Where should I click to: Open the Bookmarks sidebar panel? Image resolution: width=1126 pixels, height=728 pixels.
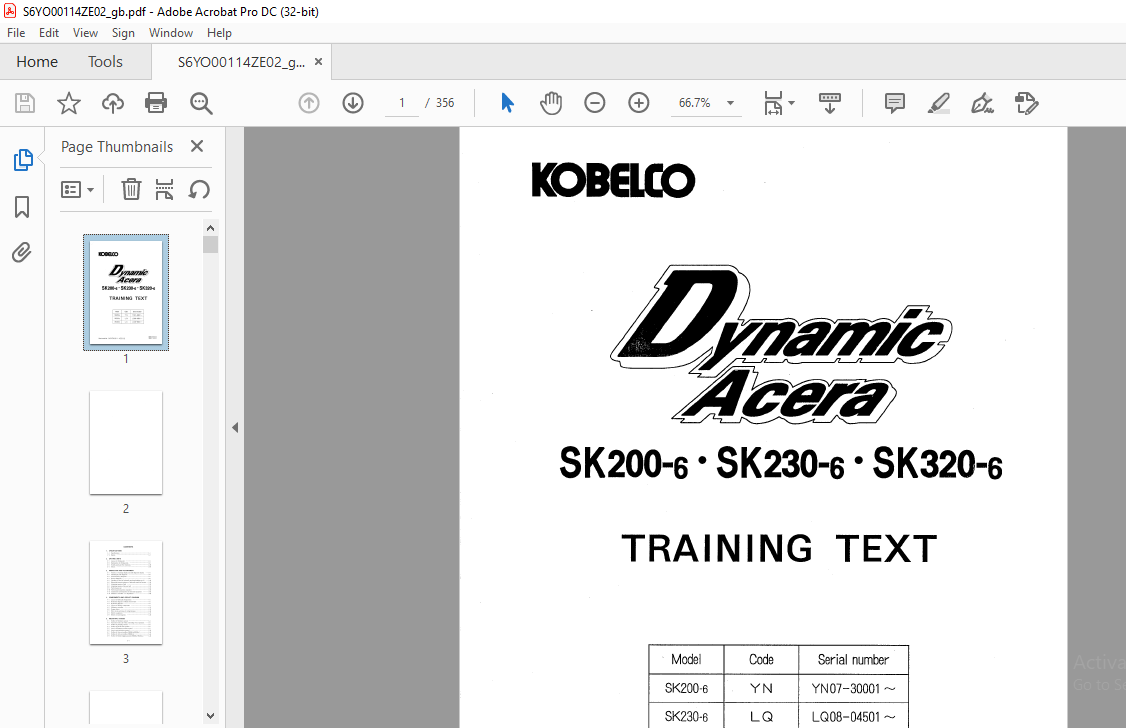click(x=22, y=207)
